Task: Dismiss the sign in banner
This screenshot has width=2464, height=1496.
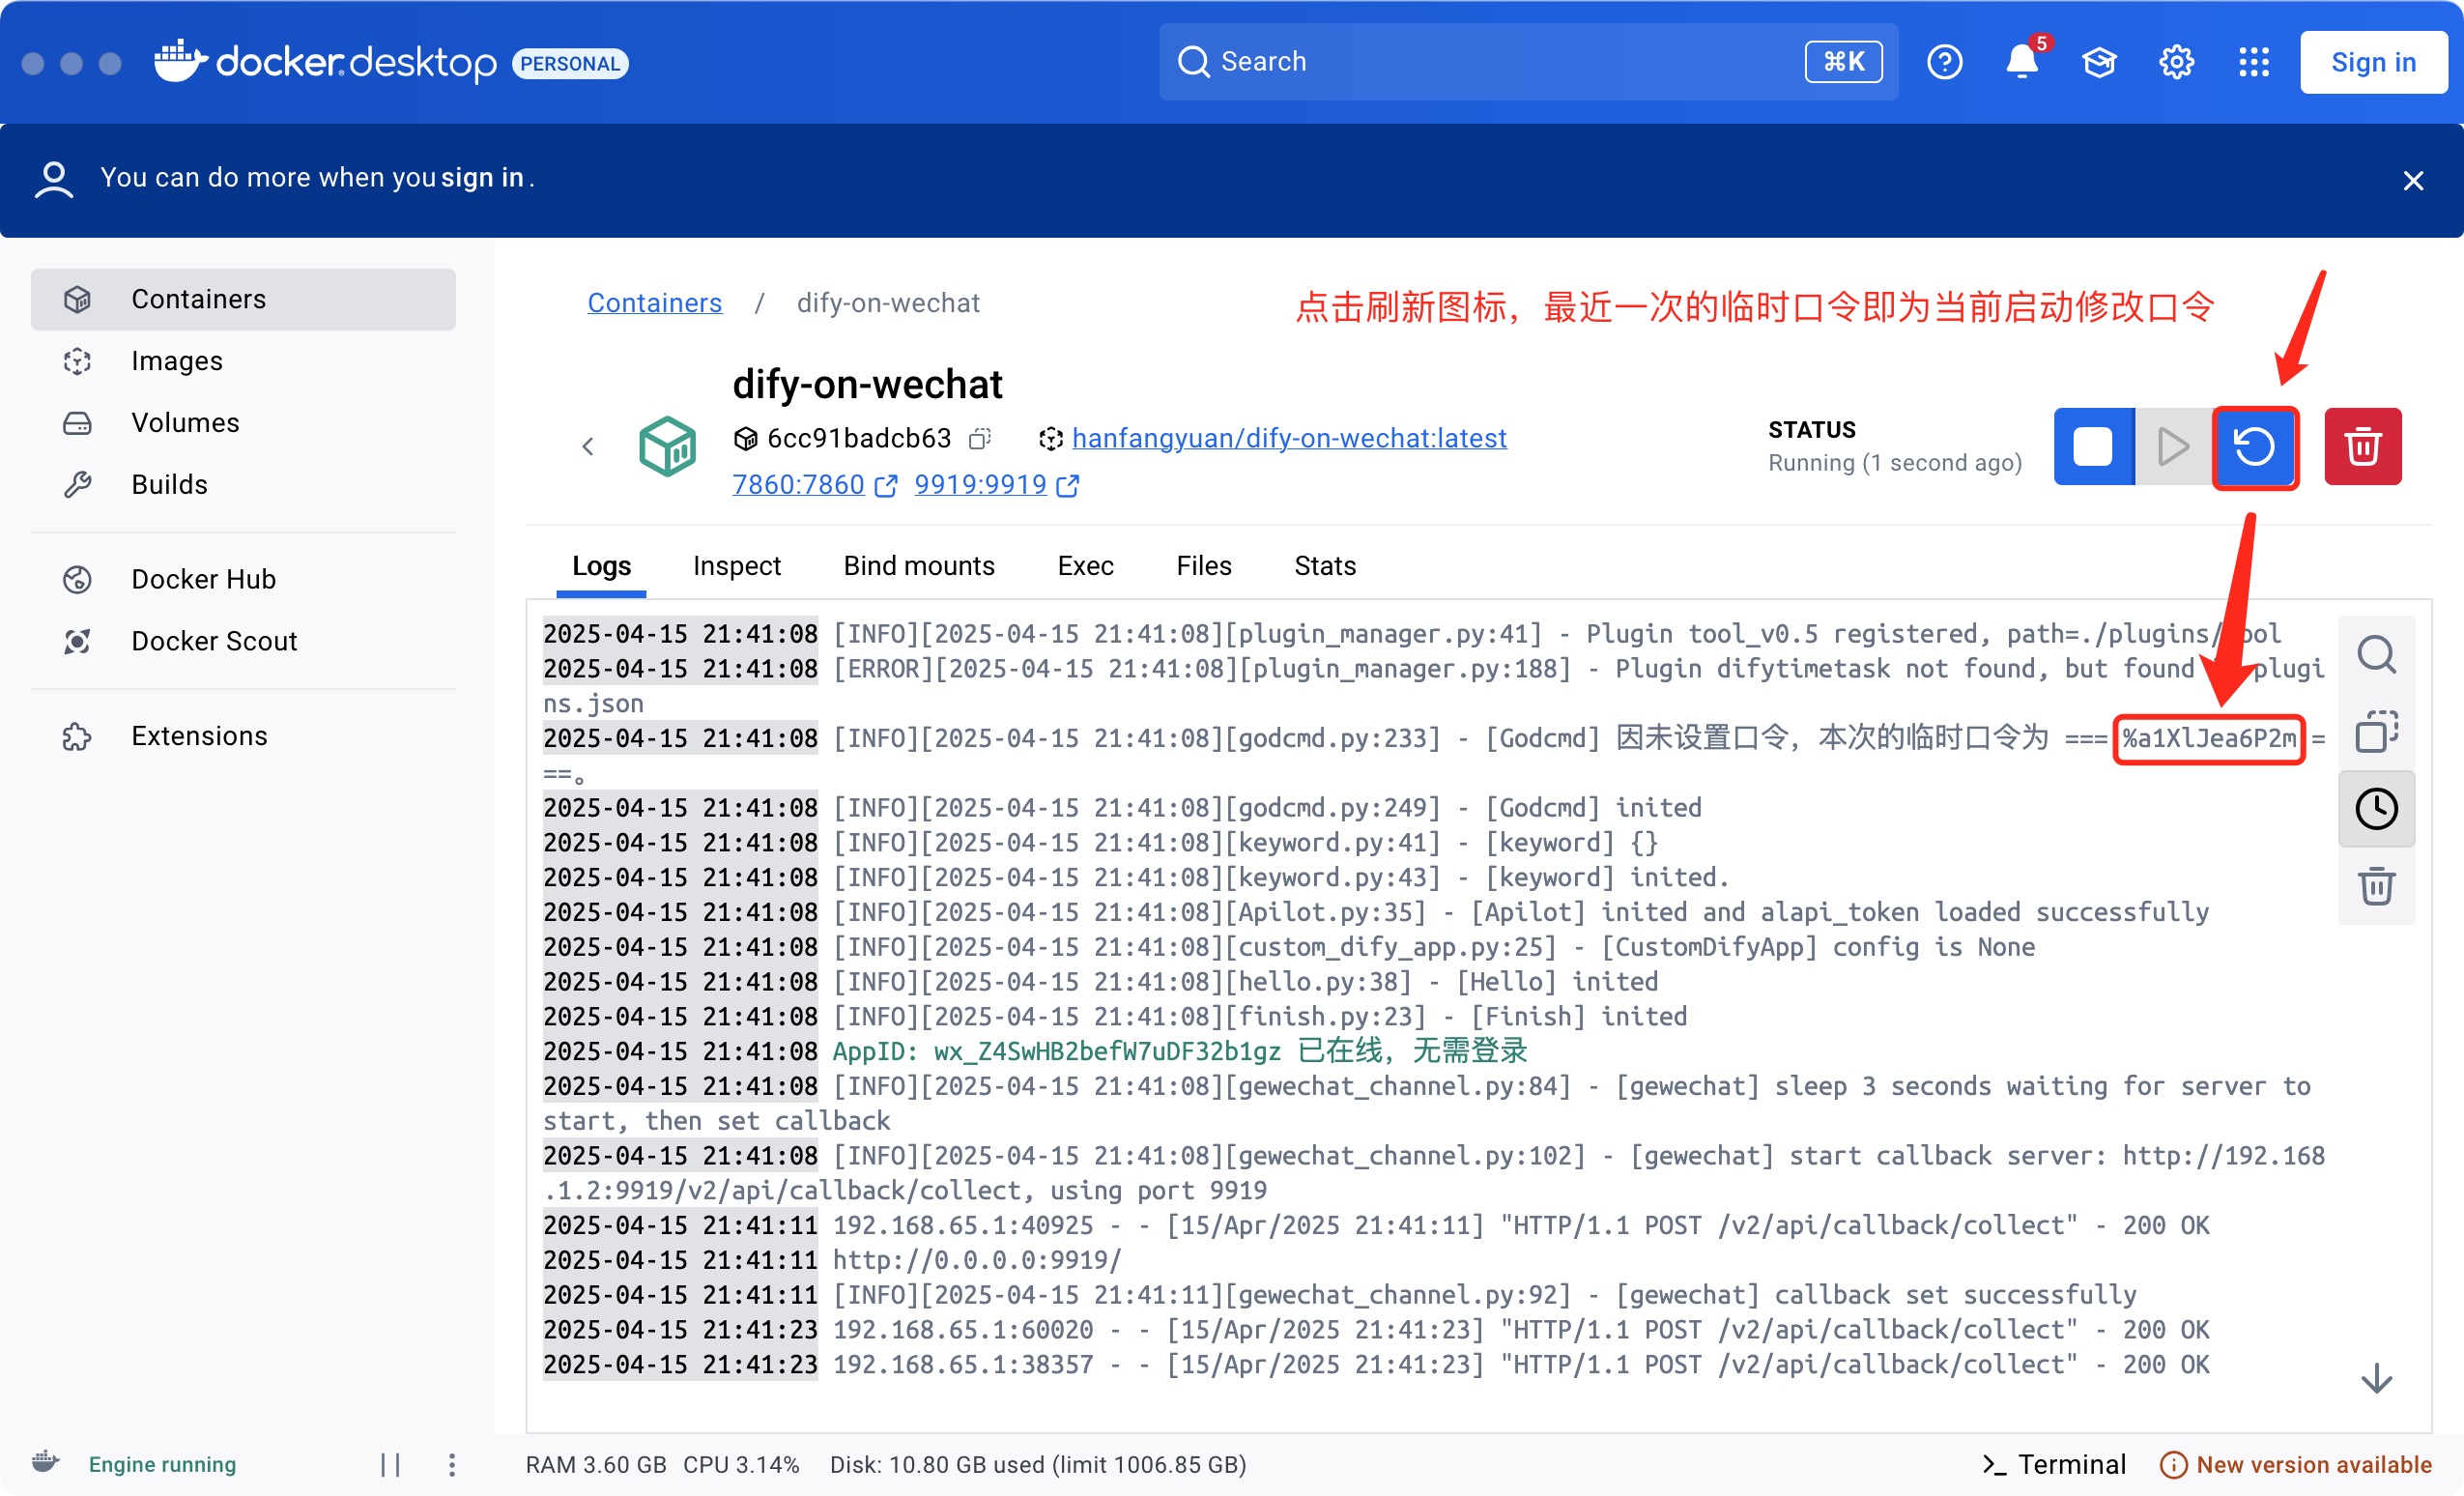Action: pyautogui.click(x=2412, y=181)
